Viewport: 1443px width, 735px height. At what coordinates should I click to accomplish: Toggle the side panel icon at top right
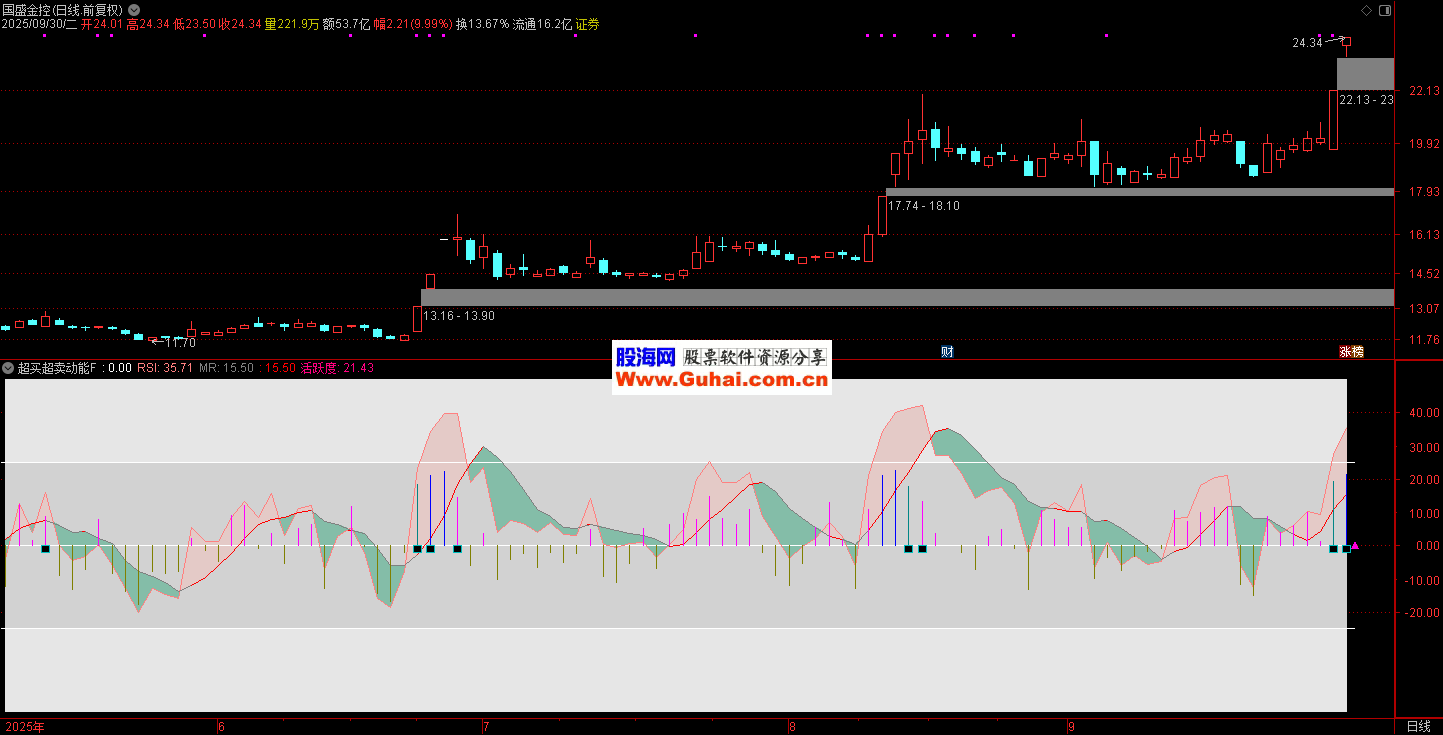coord(1384,10)
